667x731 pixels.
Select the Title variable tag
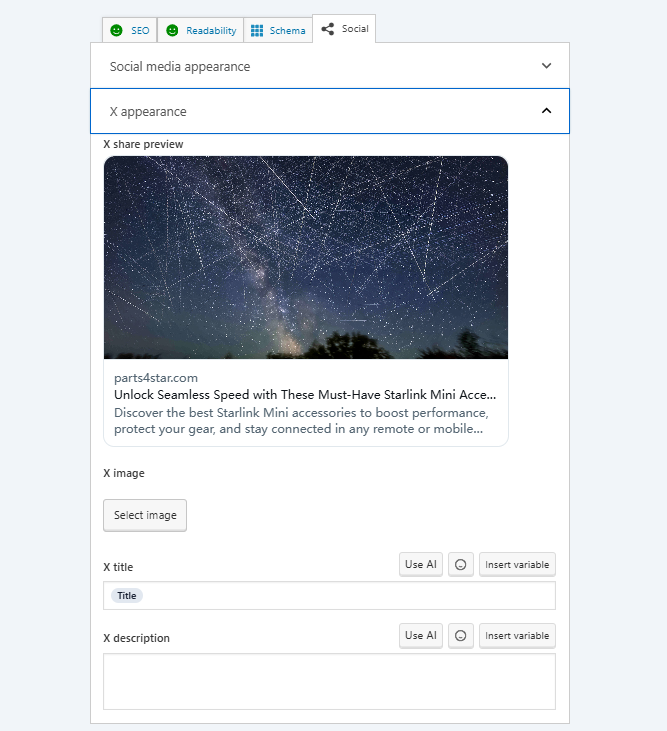127,596
